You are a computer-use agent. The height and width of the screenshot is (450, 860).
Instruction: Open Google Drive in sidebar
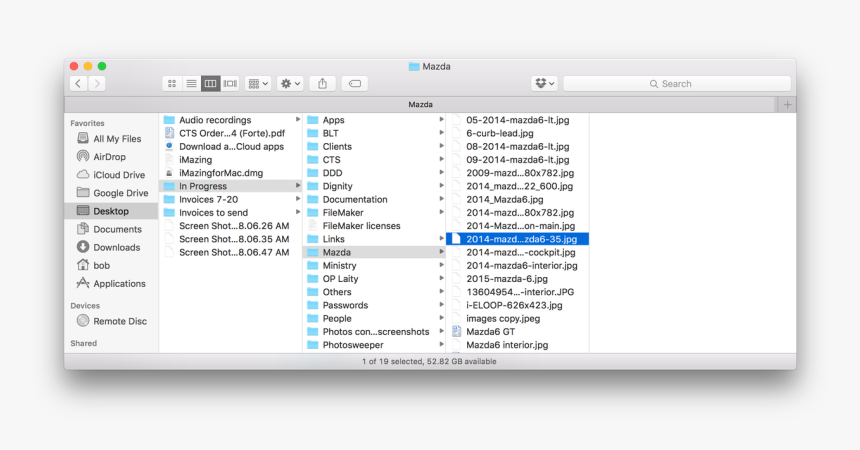[111, 193]
